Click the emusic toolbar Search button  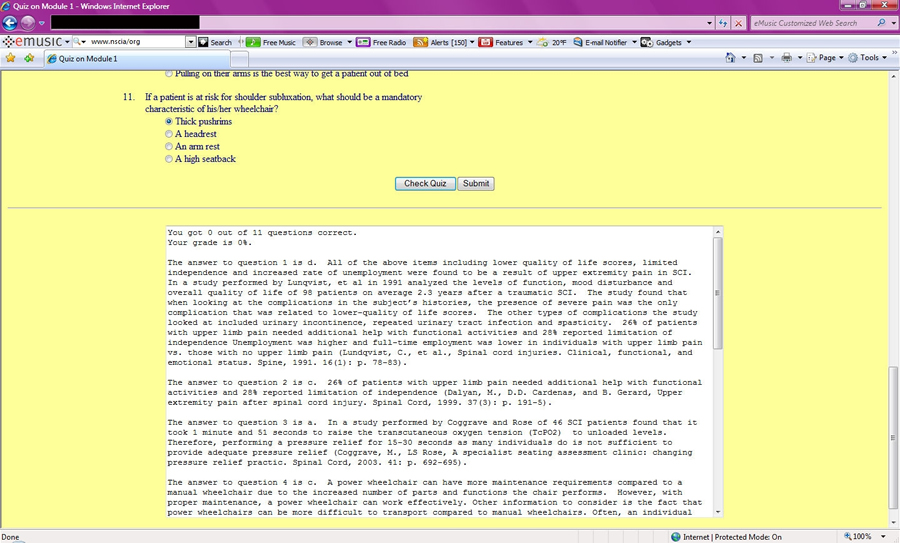click(x=215, y=42)
